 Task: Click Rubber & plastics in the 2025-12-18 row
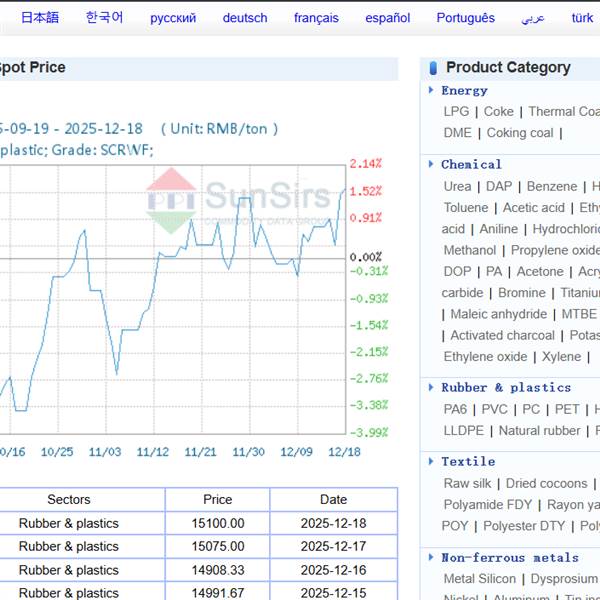tap(68, 524)
